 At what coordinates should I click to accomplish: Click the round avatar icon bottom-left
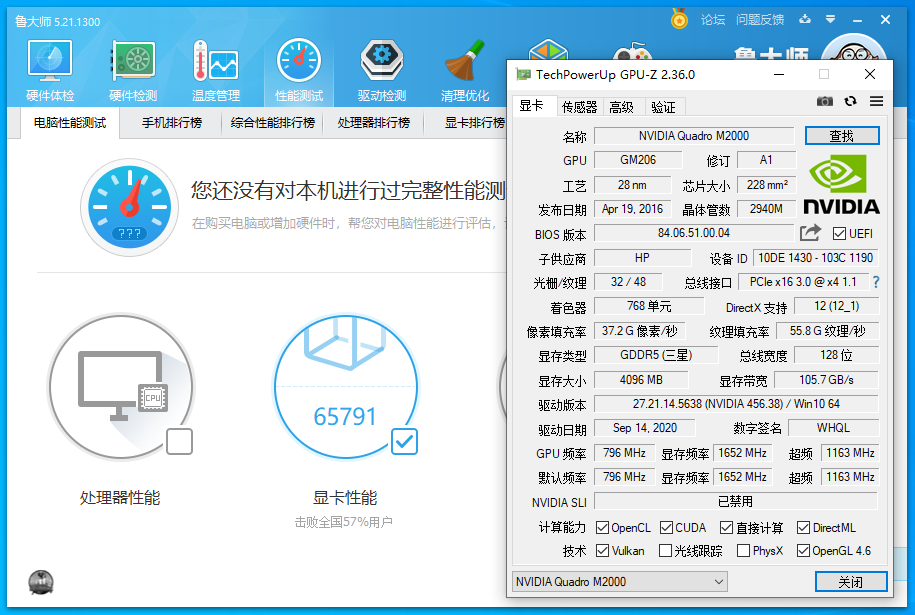pos(41,582)
